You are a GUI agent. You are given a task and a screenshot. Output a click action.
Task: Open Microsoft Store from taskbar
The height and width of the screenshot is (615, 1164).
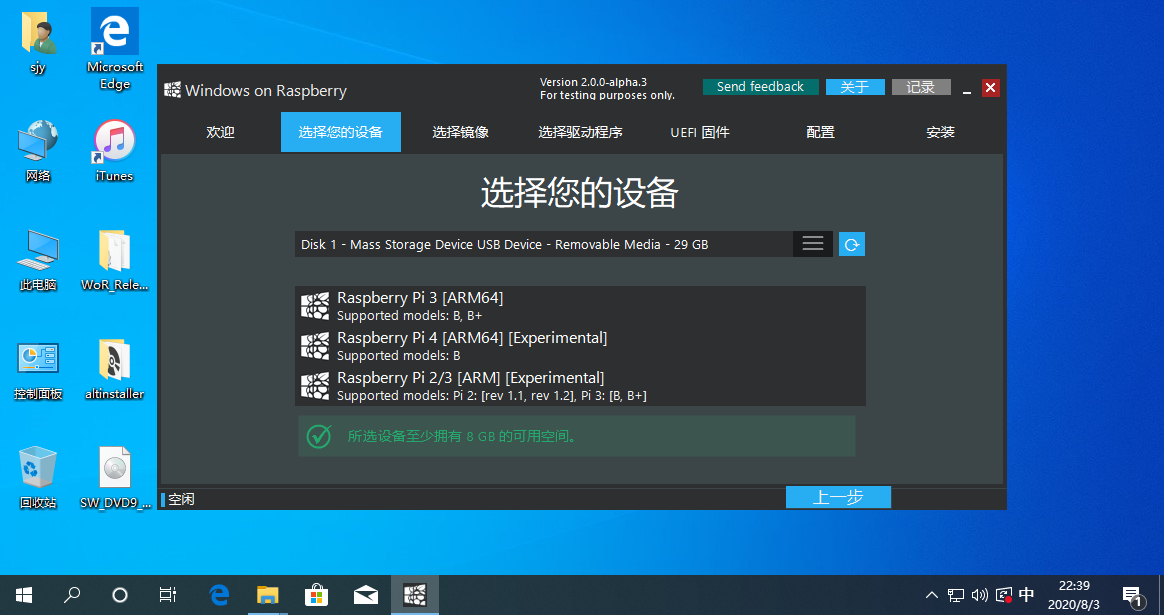[316, 595]
